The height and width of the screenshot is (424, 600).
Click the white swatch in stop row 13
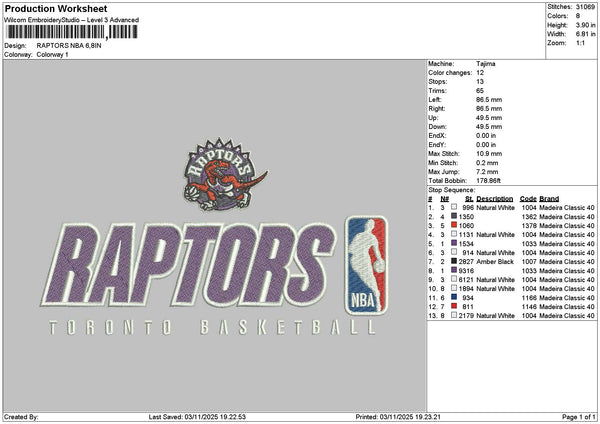pos(454,315)
